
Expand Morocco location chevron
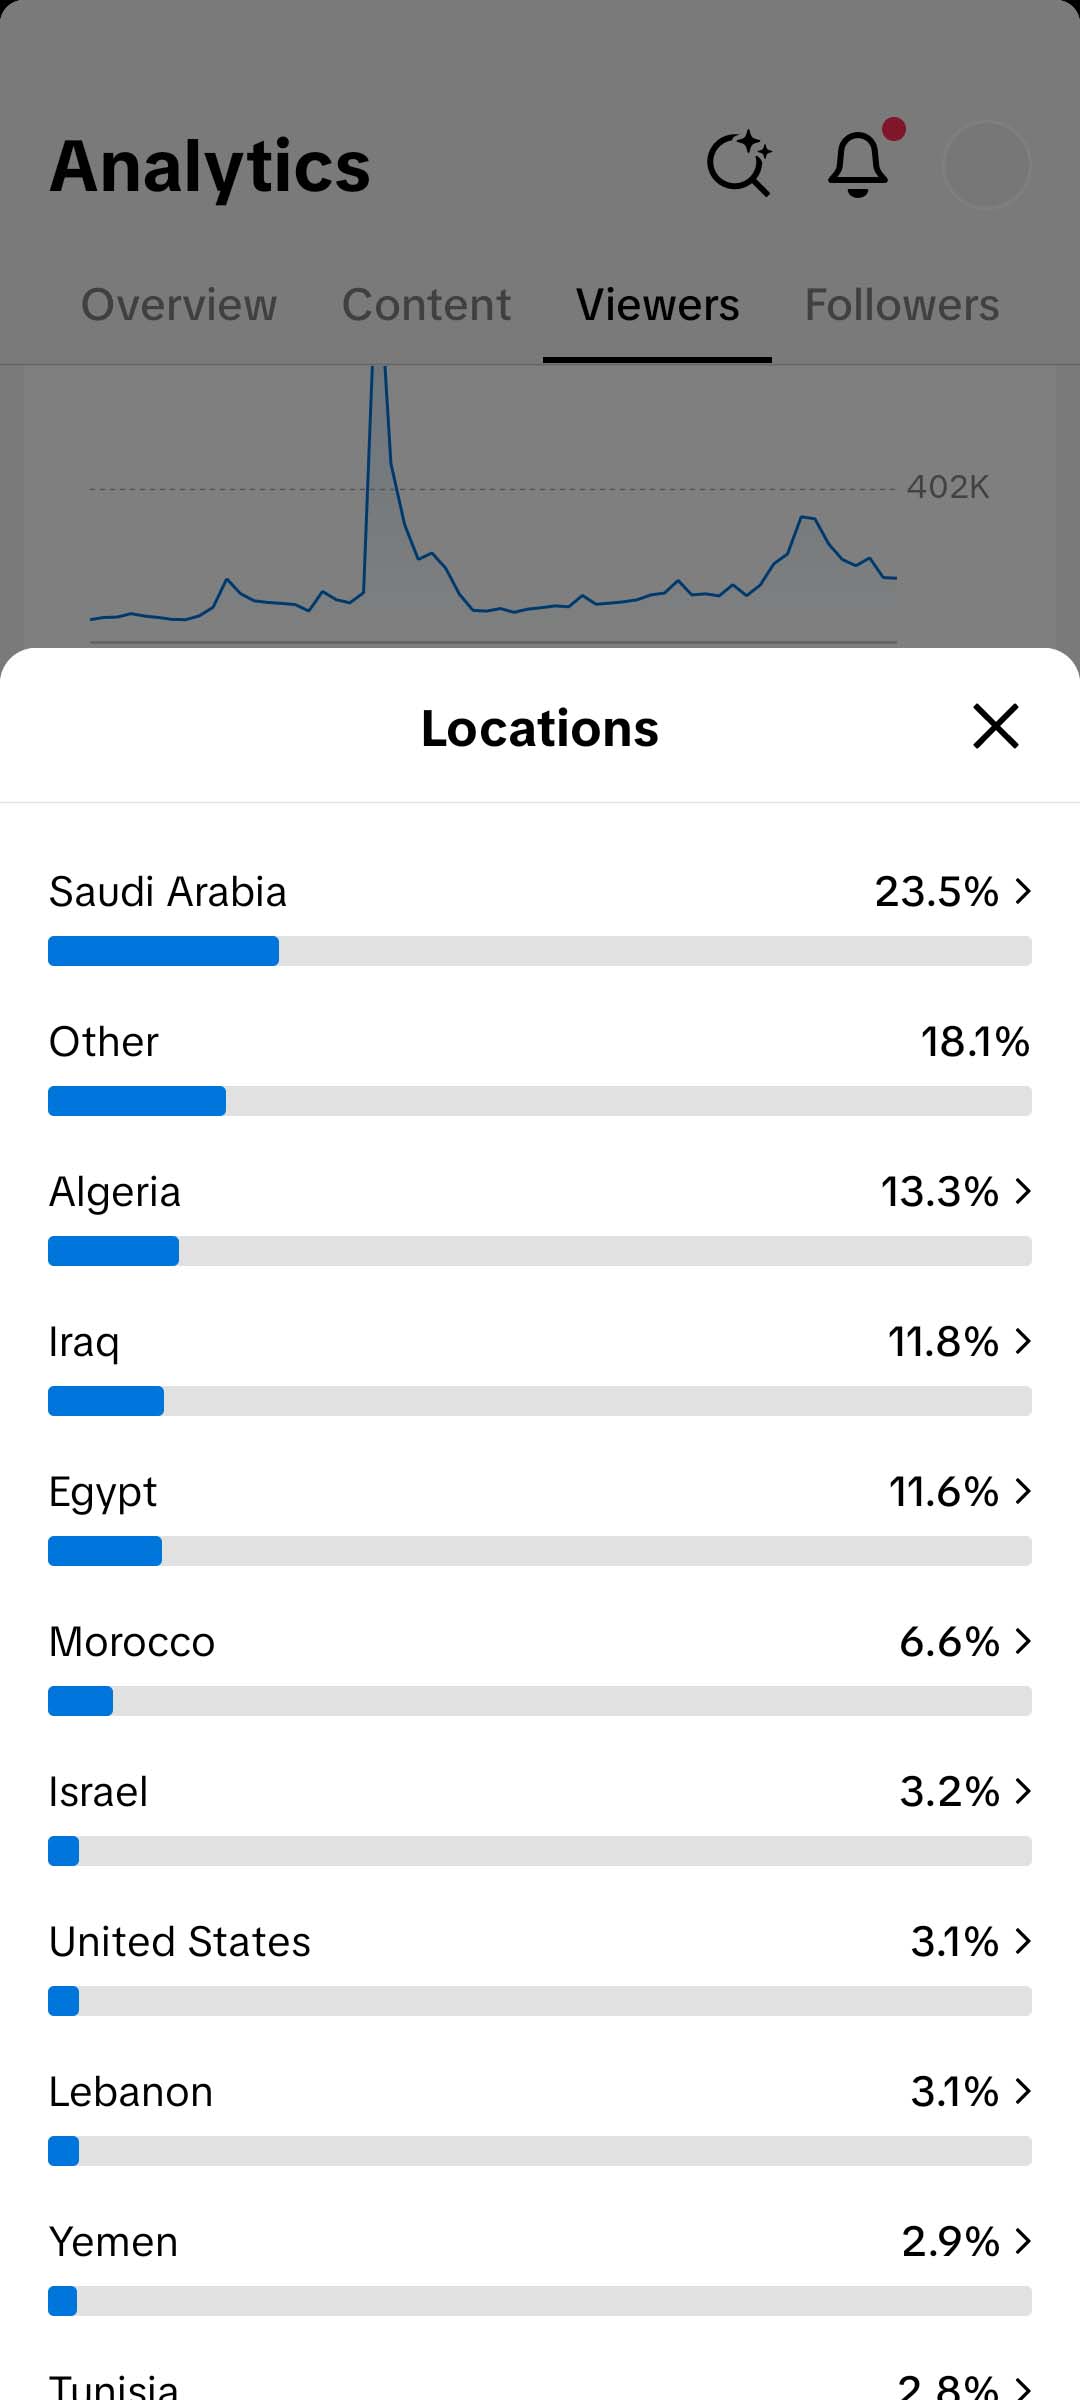[1022, 1641]
